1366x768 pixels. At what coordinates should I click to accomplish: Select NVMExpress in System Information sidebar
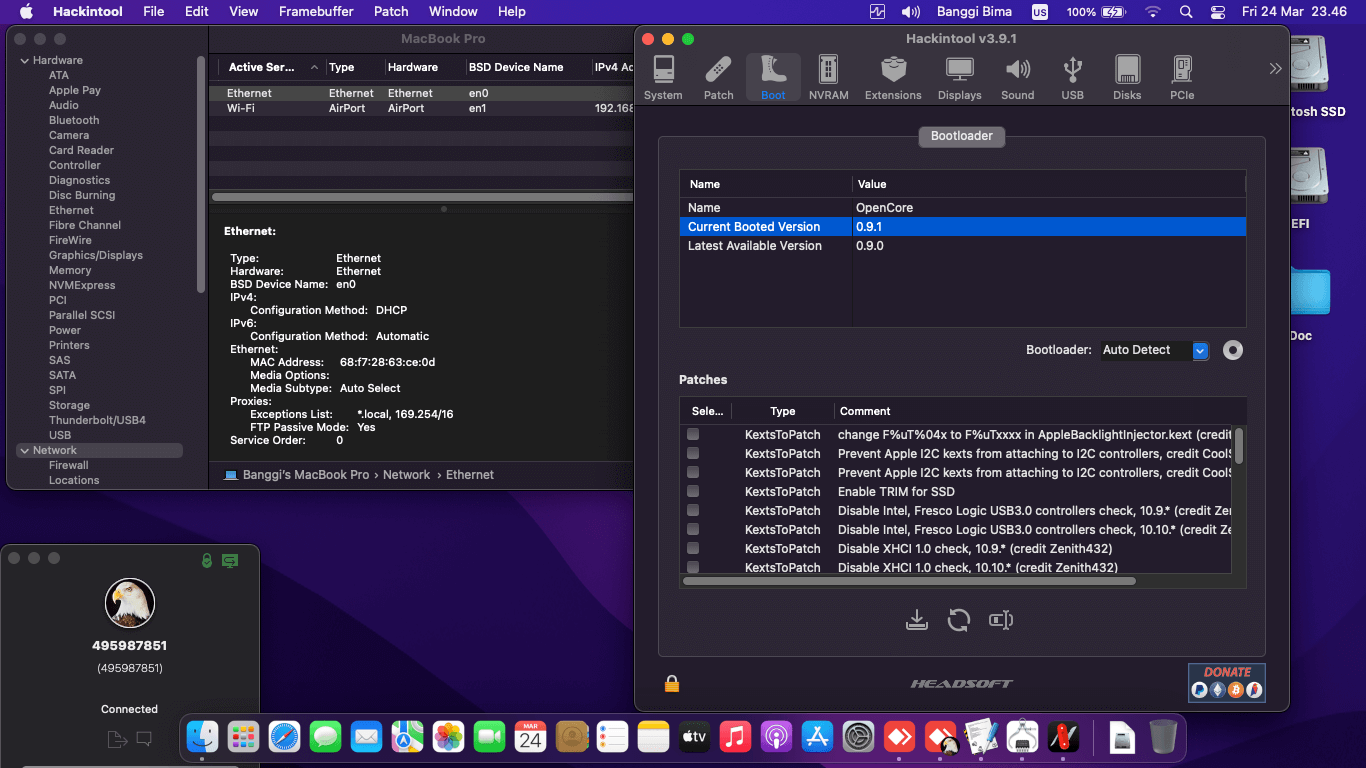pyautogui.click(x=82, y=285)
